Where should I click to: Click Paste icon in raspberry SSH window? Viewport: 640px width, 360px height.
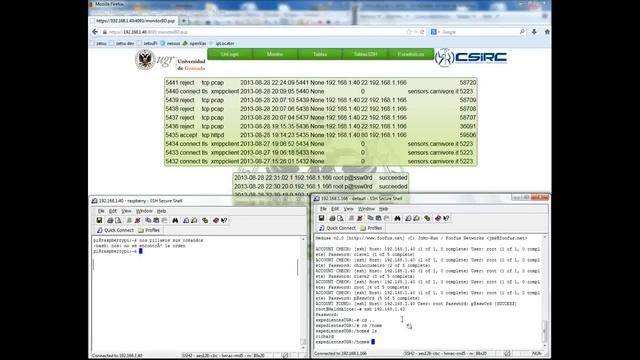coord(156,220)
